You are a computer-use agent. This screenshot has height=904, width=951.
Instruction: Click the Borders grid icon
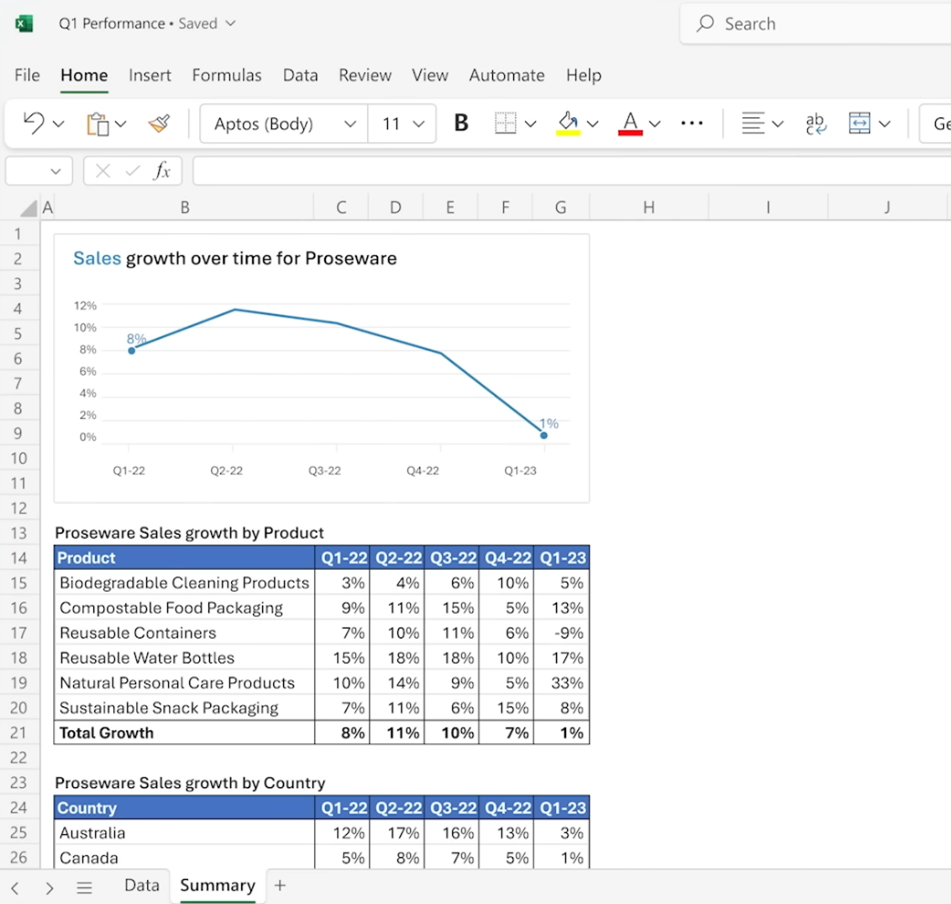click(505, 124)
